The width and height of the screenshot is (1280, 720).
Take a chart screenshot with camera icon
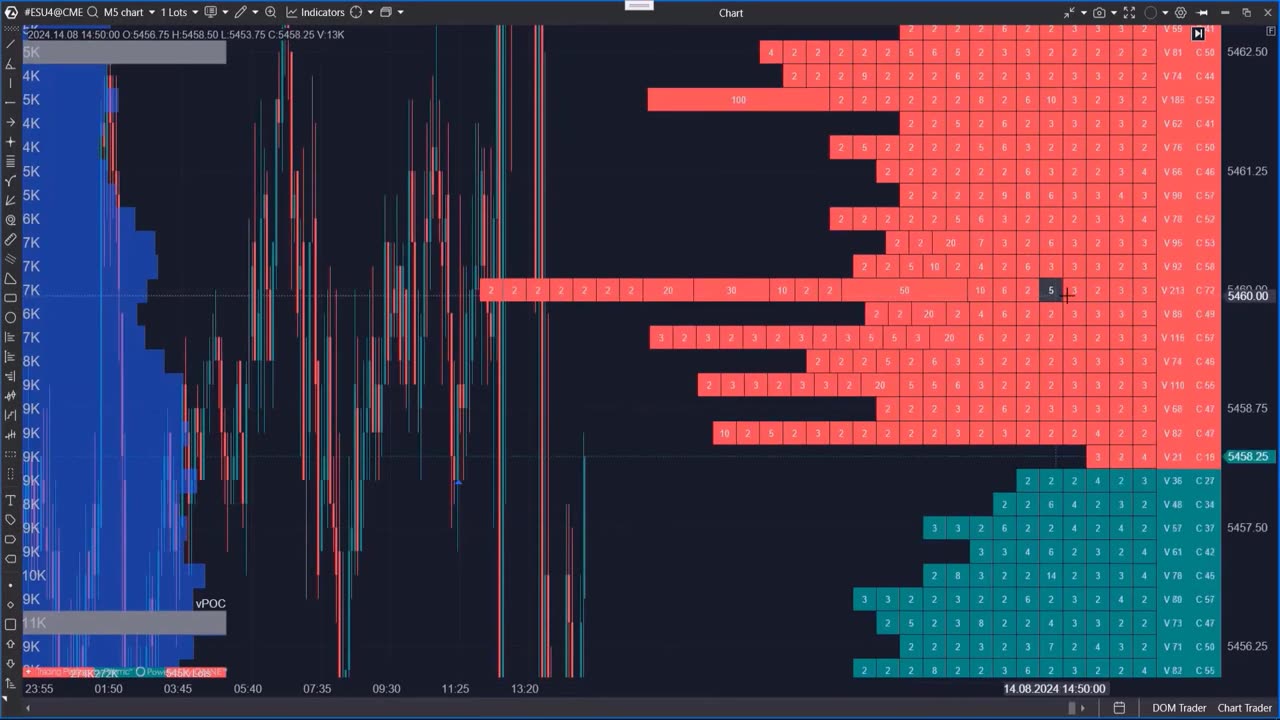[1099, 12]
